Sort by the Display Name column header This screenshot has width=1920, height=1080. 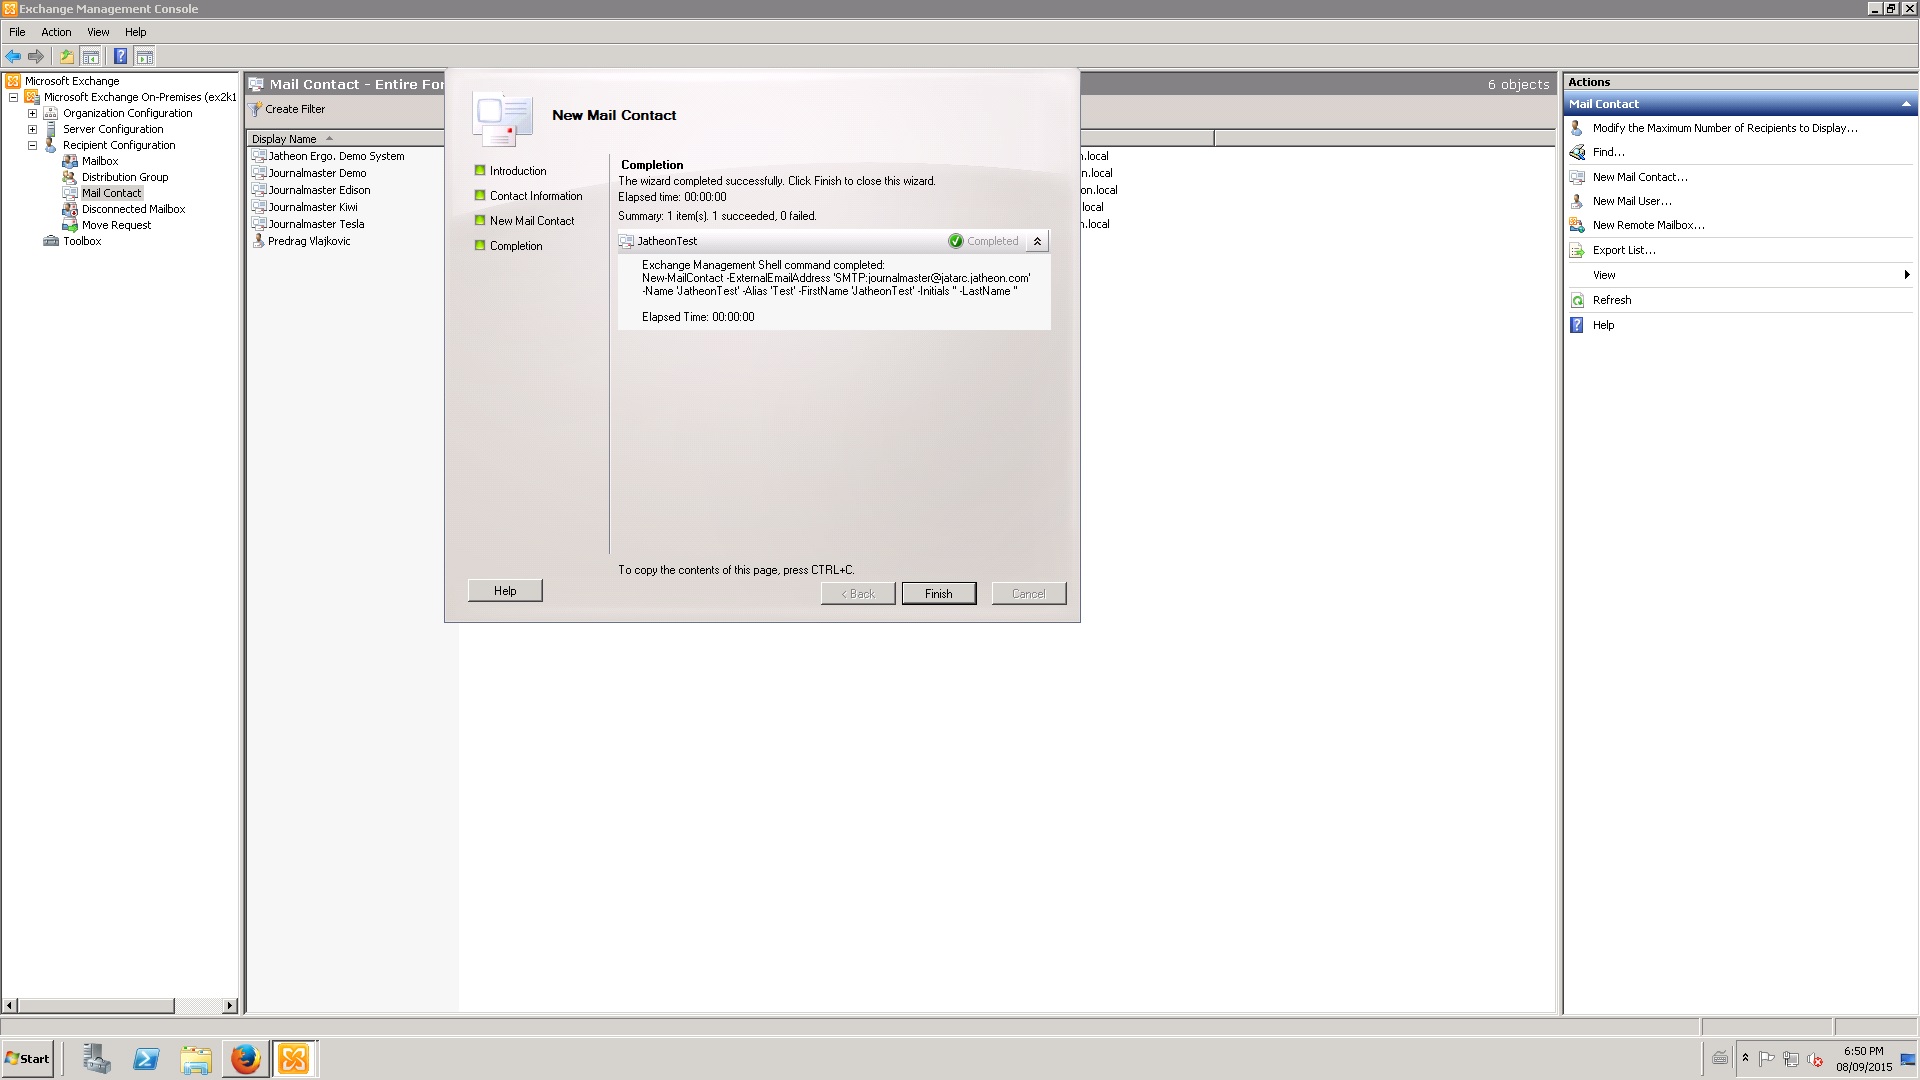pos(345,139)
